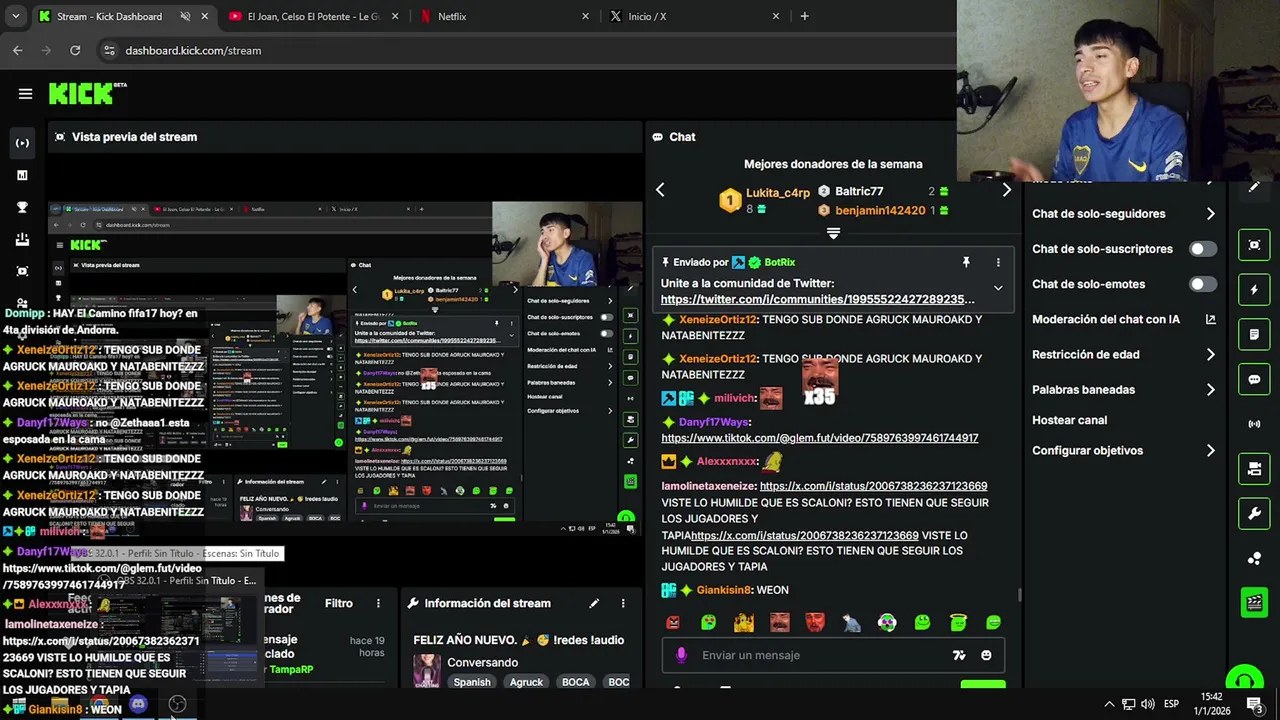Show hidden system tray icons
The width and height of the screenshot is (1280, 720).
click(x=1108, y=704)
